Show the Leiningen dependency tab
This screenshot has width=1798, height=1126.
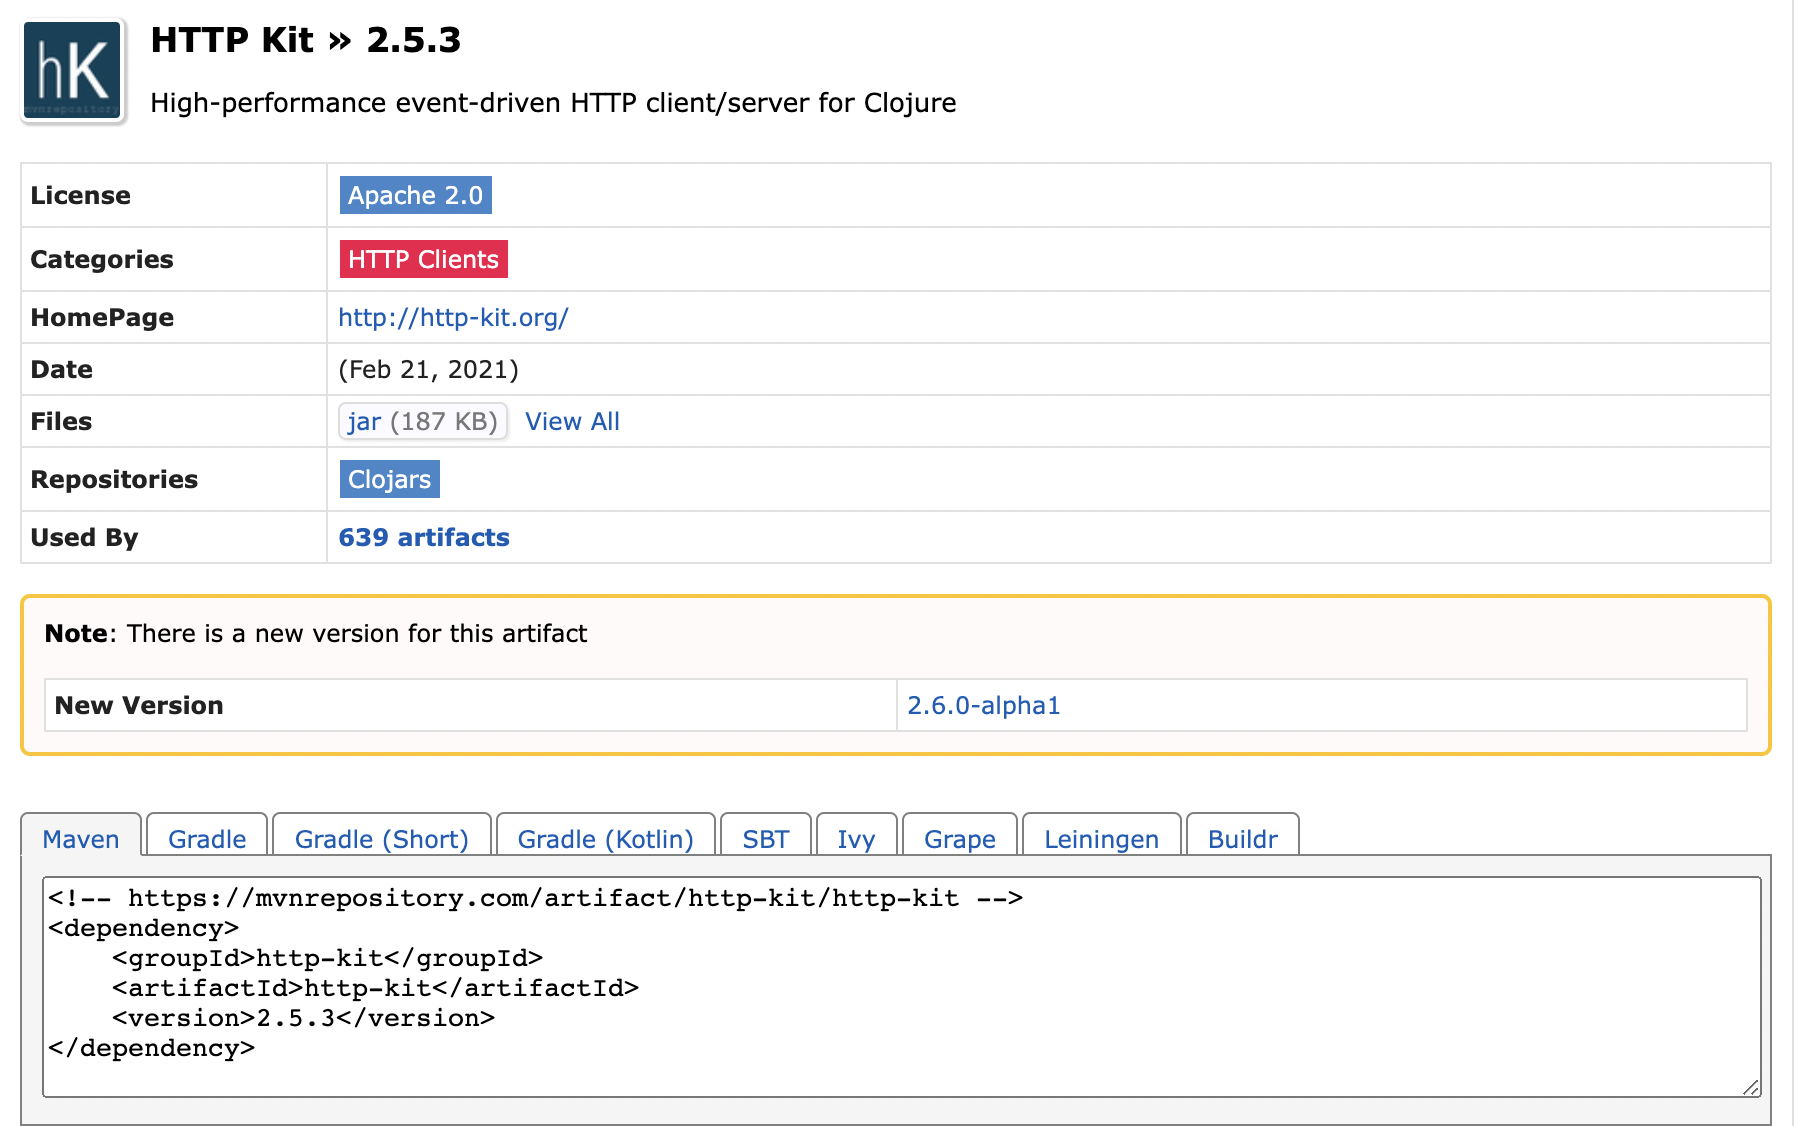(1101, 838)
